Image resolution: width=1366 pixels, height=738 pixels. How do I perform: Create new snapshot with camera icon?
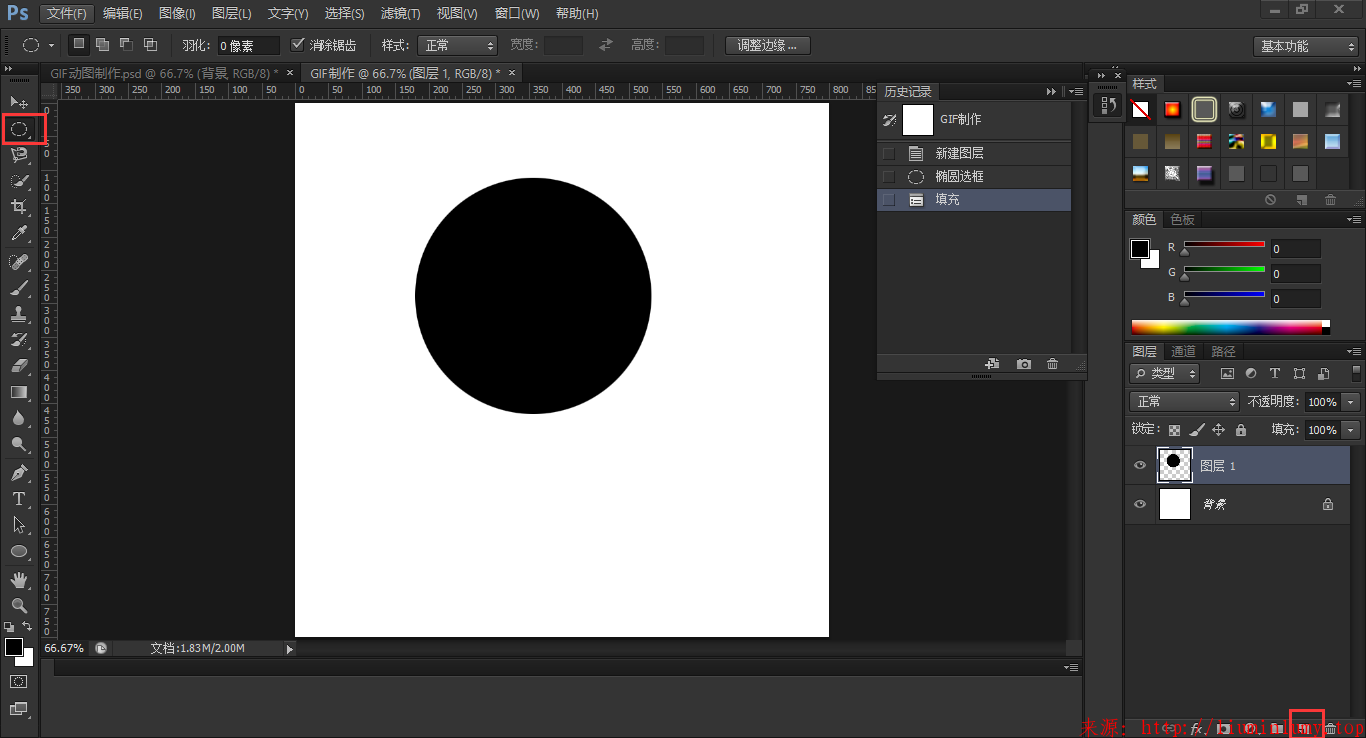tap(1024, 364)
